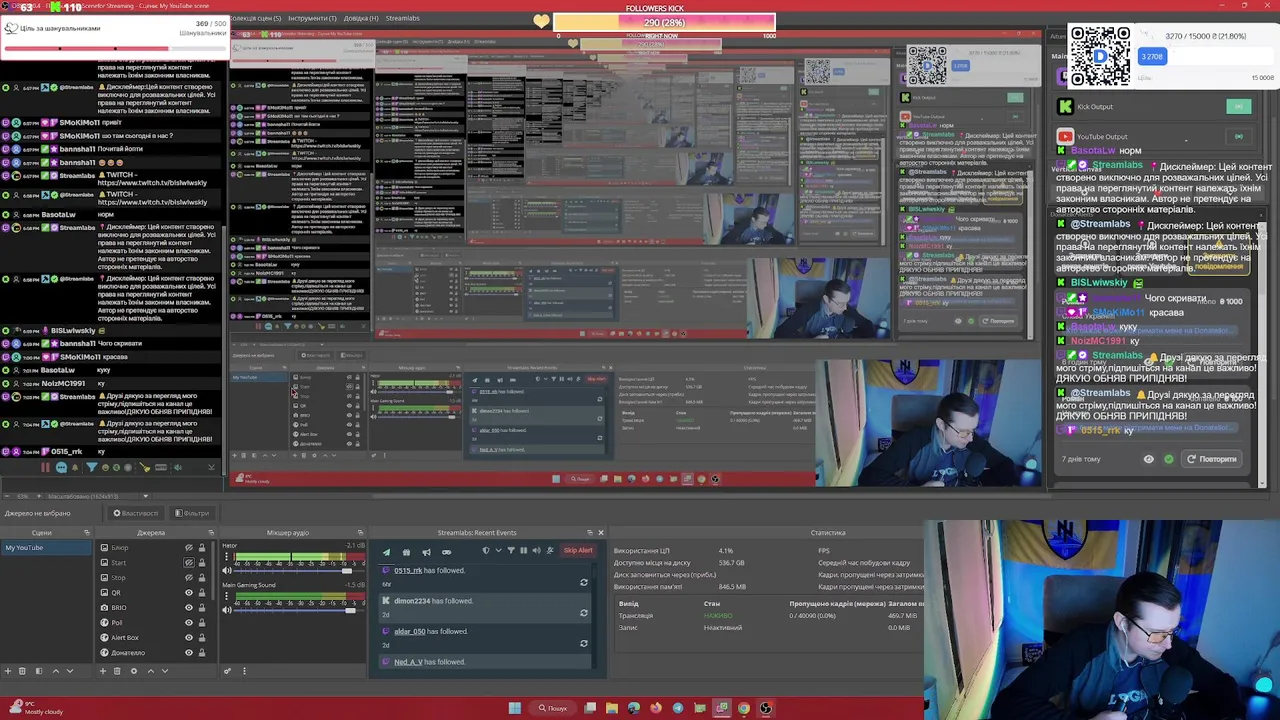Click the lock icon on Alert Box source
Image resolution: width=1280 pixels, height=720 pixels.
click(x=202, y=638)
